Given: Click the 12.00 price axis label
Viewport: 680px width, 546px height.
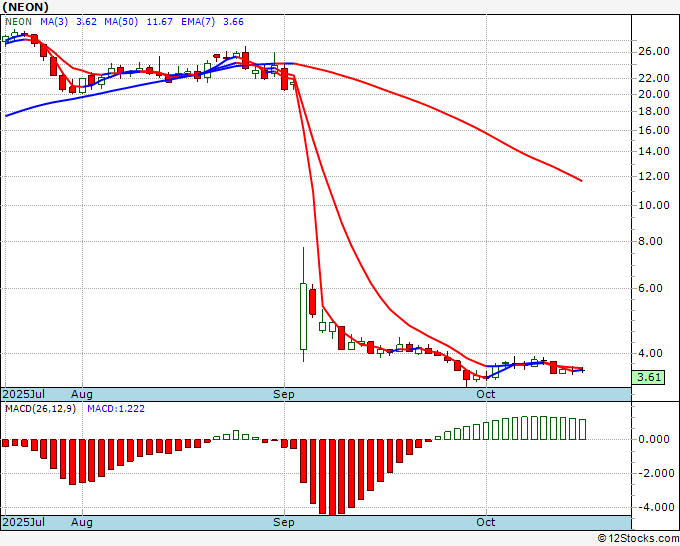Looking at the screenshot, I should [654, 177].
